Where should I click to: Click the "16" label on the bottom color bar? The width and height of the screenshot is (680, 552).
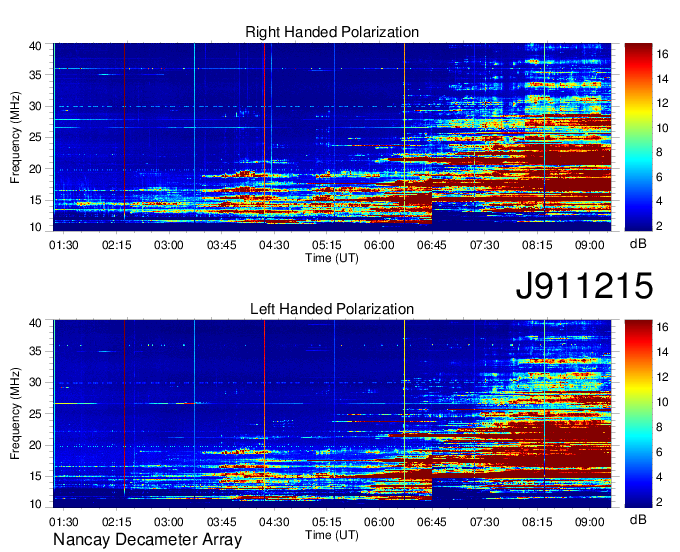(662, 327)
